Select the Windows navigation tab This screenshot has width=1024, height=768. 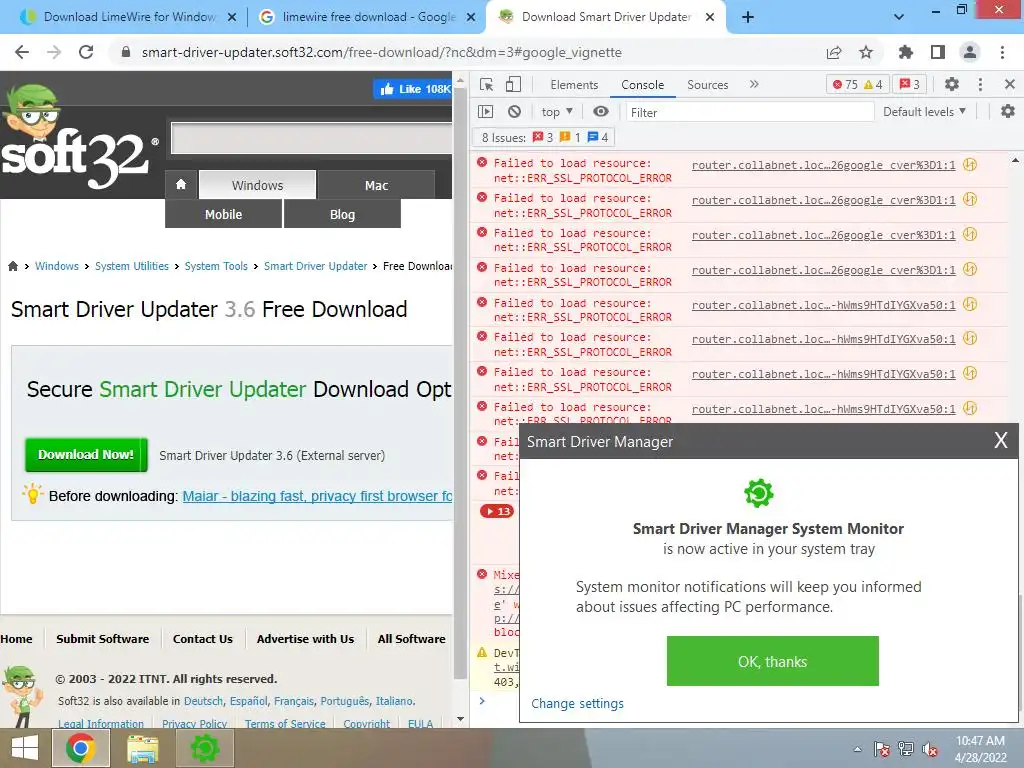click(x=257, y=185)
